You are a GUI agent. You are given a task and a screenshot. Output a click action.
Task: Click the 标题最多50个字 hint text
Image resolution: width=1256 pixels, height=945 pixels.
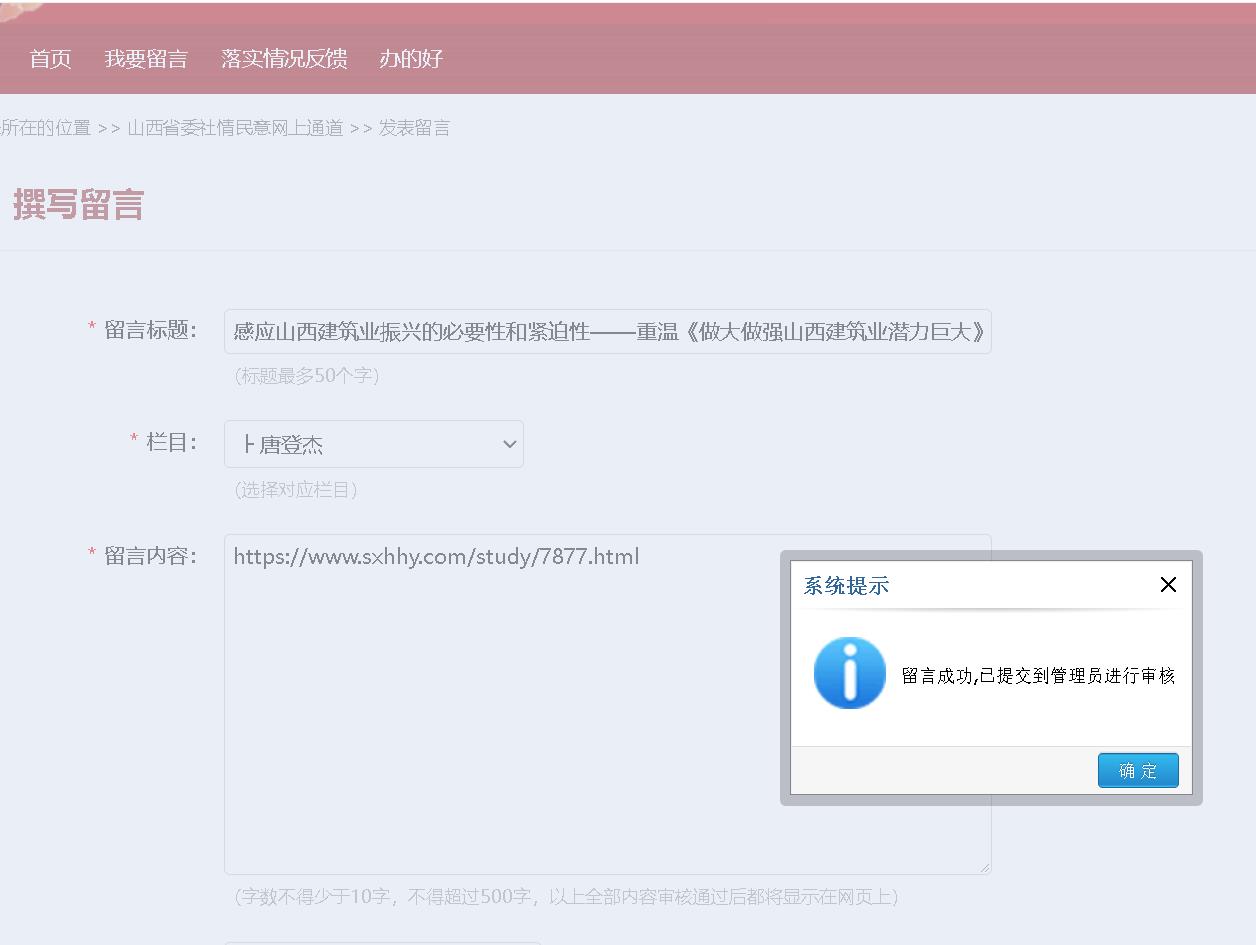pyautogui.click(x=307, y=376)
